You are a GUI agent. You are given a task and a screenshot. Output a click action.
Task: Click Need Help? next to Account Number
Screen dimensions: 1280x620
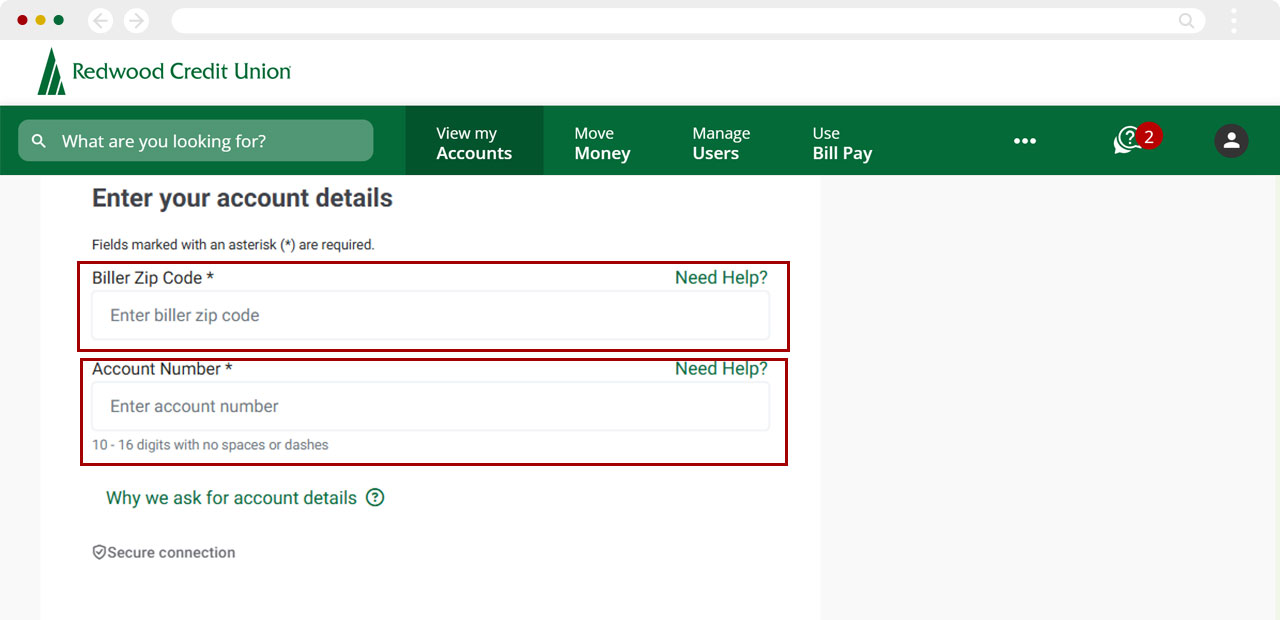click(x=721, y=369)
